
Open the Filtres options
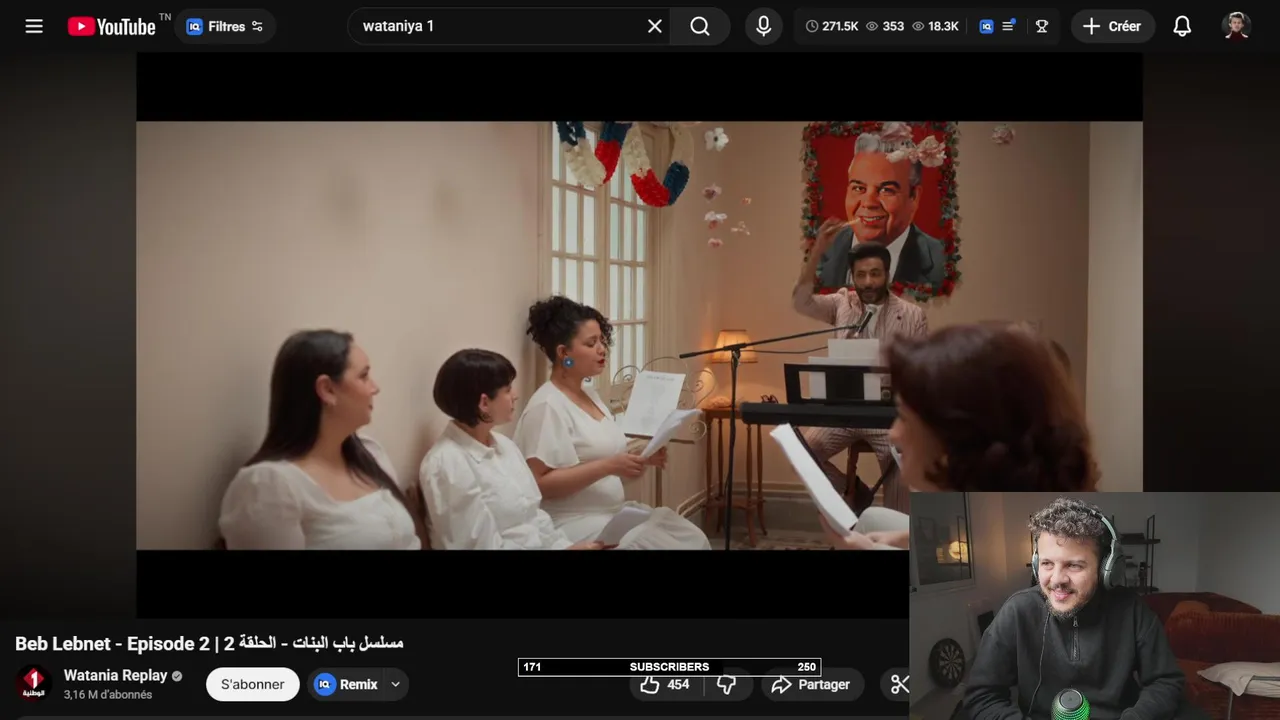(225, 26)
